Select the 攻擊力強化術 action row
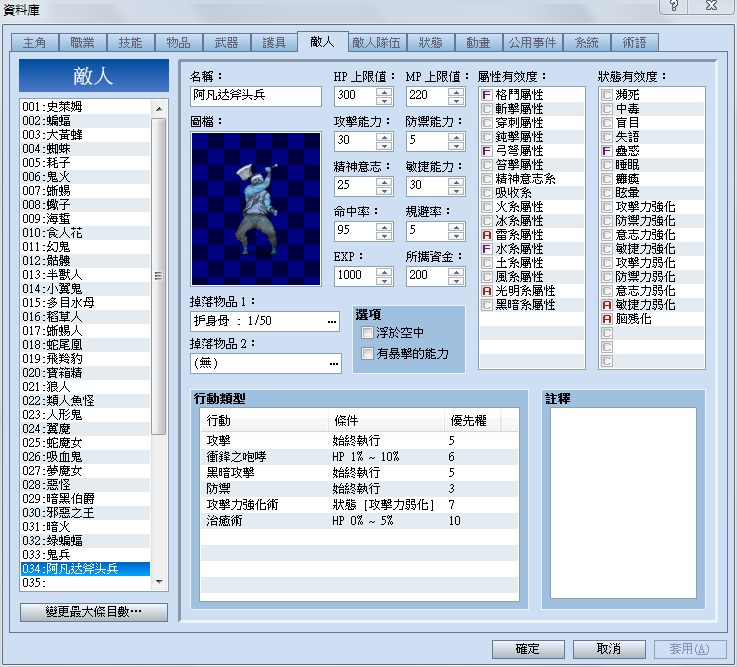 pyautogui.click(x=360, y=505)
